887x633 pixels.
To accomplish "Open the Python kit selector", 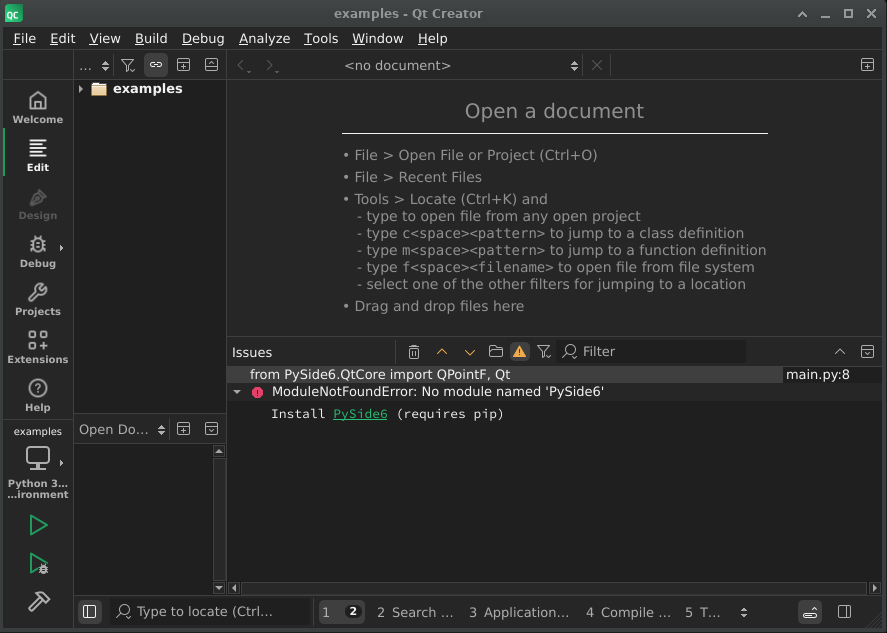I will pos(38,464).
